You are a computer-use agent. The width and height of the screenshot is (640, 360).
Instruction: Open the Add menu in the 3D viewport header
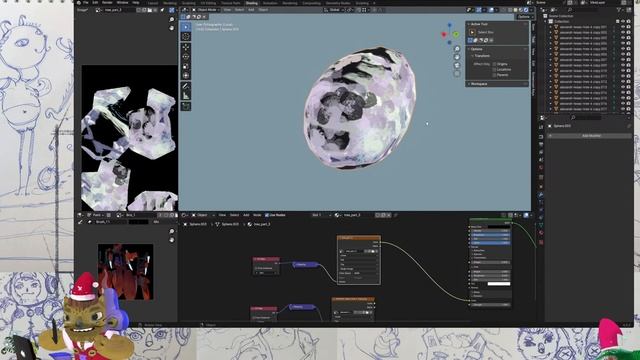pyautogui.click(x=251, y=10)
